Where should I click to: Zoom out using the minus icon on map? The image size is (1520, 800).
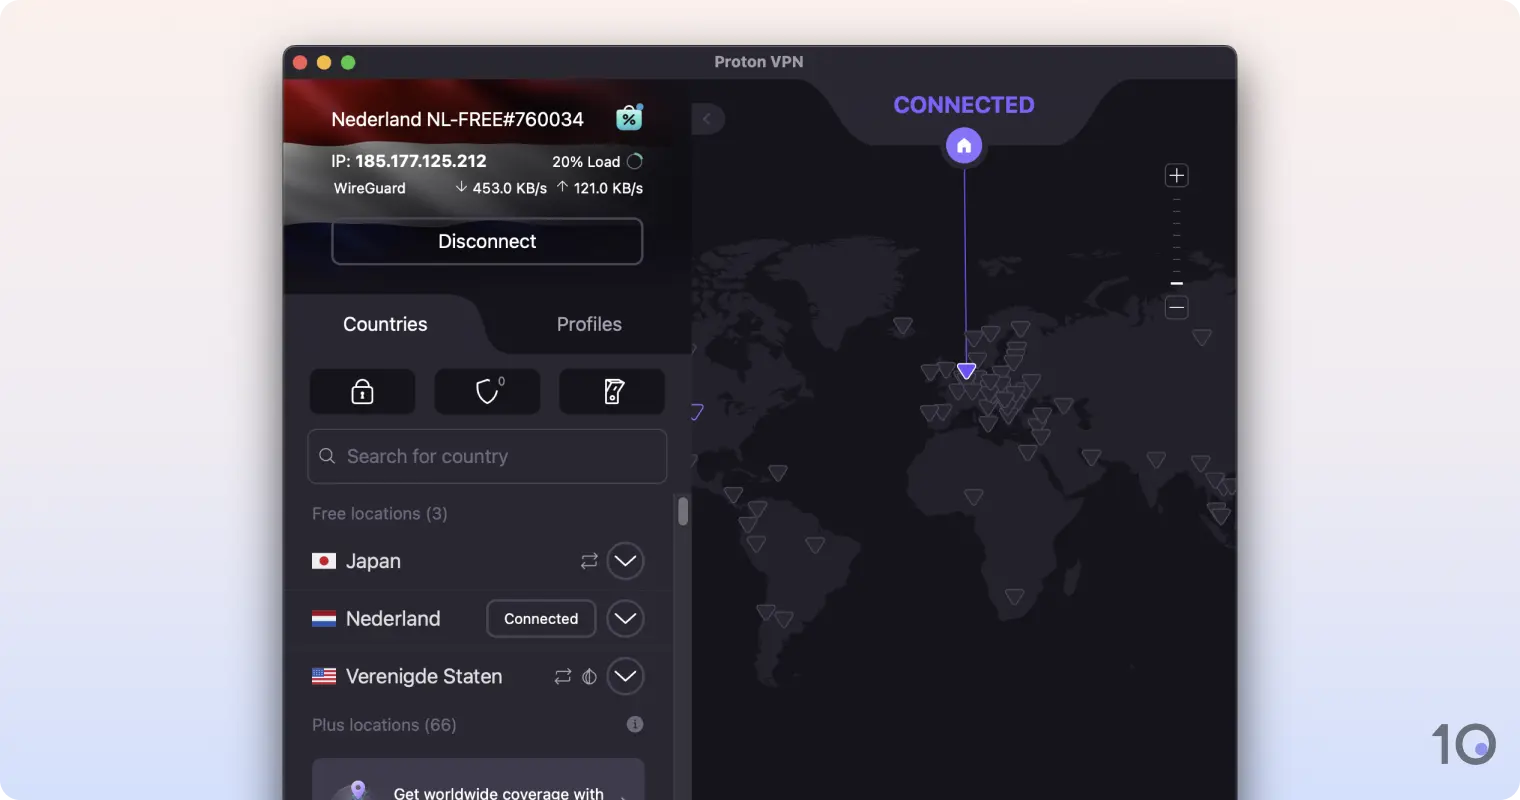tap(1176, 308)
